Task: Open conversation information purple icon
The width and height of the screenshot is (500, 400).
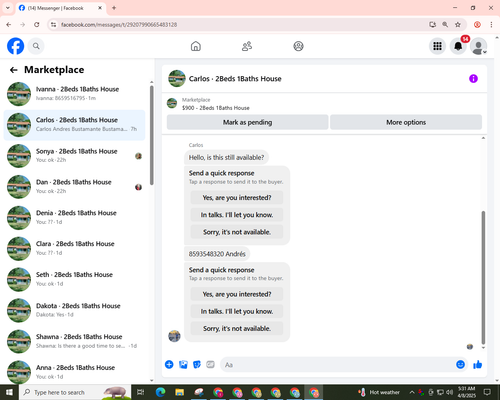Action: pos(473,79)
